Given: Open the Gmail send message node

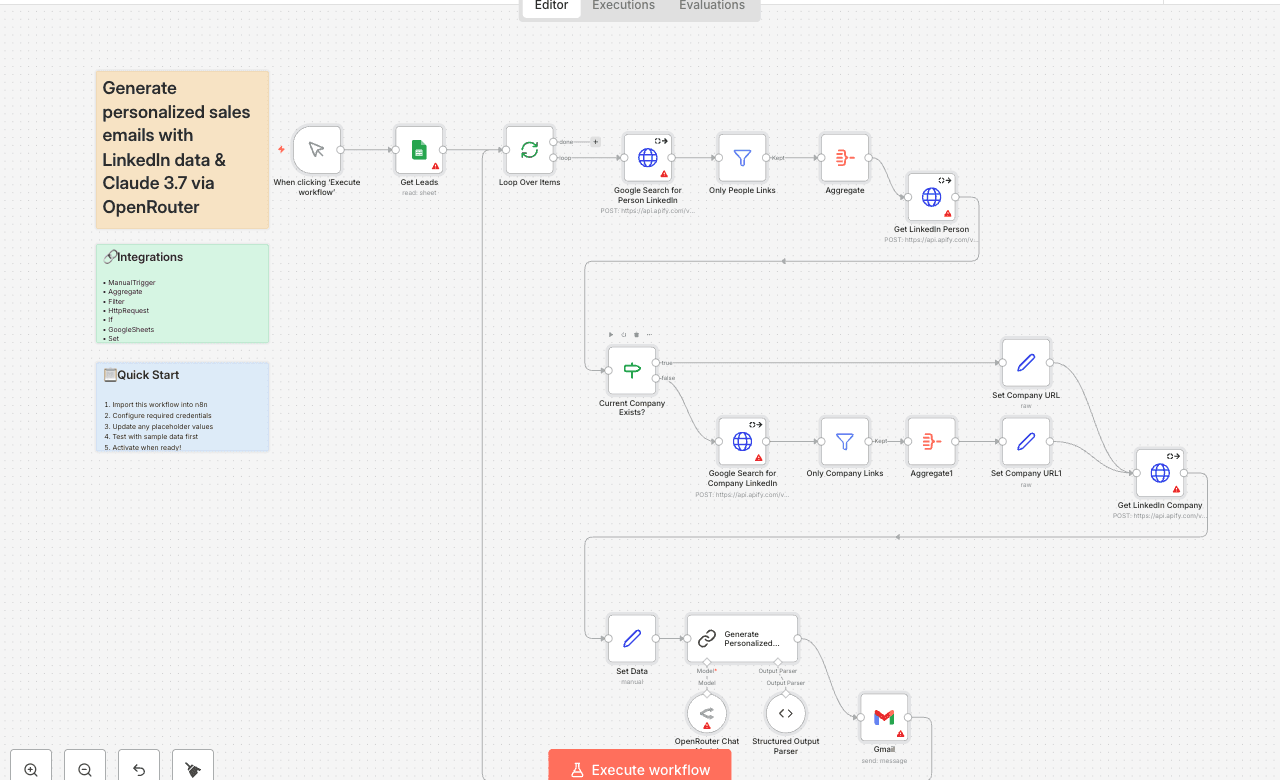Looking at the screenshot, I should pos(883,716).
